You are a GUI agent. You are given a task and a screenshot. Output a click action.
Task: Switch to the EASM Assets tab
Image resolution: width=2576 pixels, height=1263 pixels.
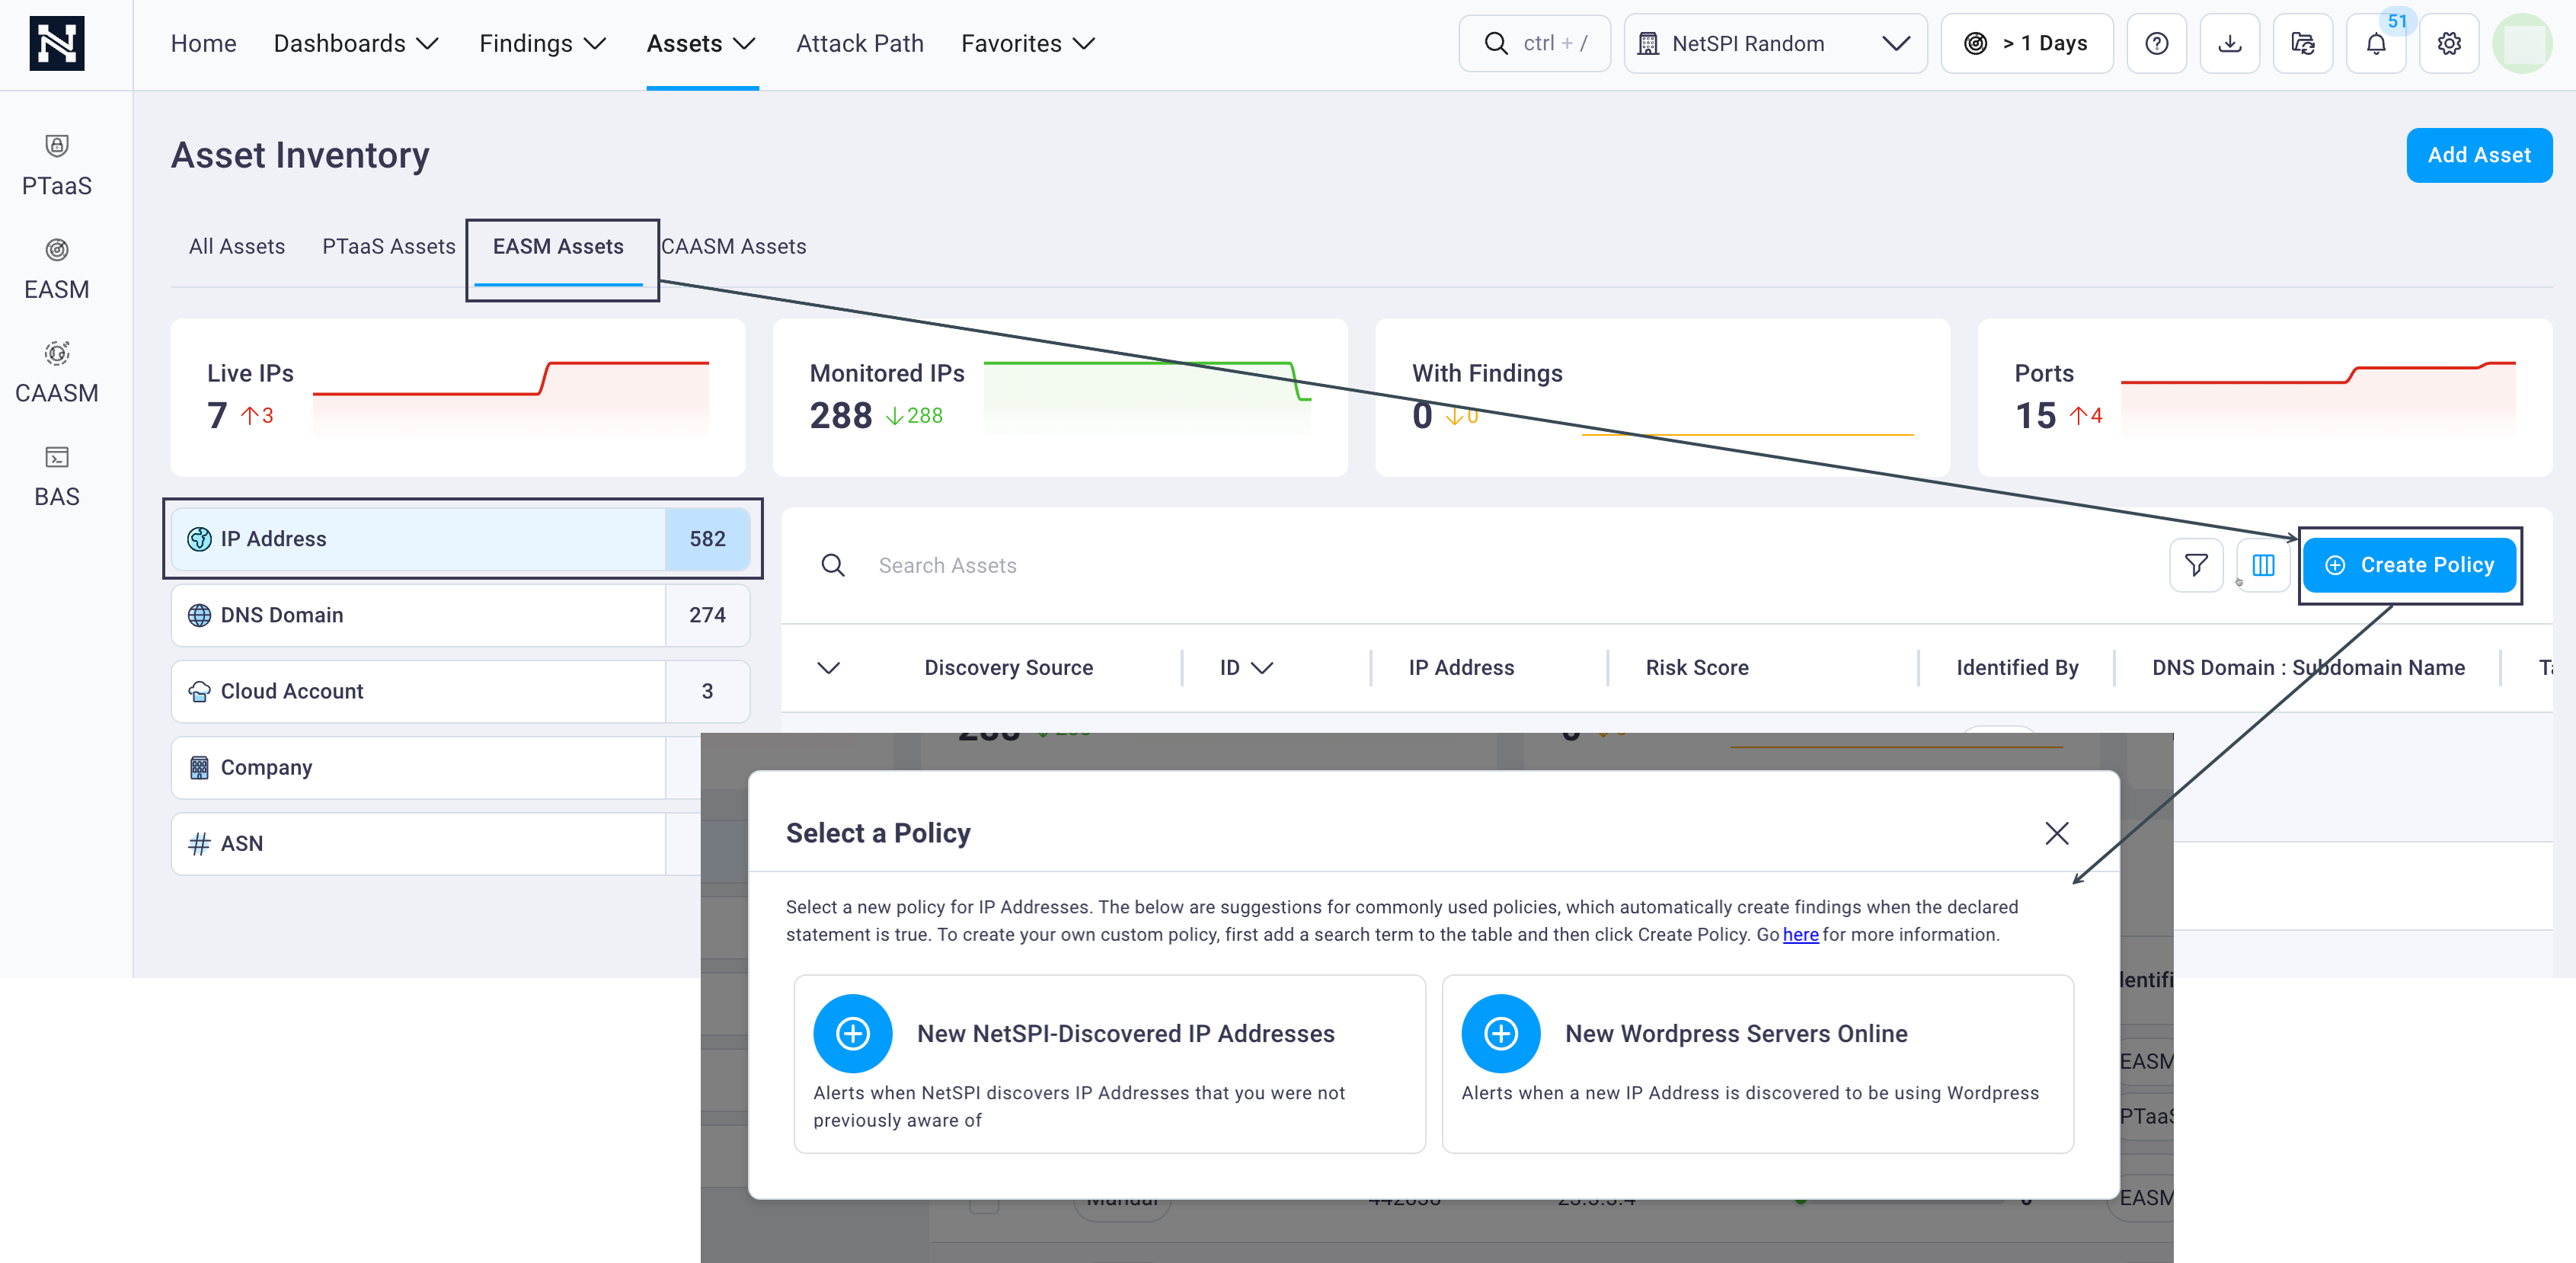(558, 246)
